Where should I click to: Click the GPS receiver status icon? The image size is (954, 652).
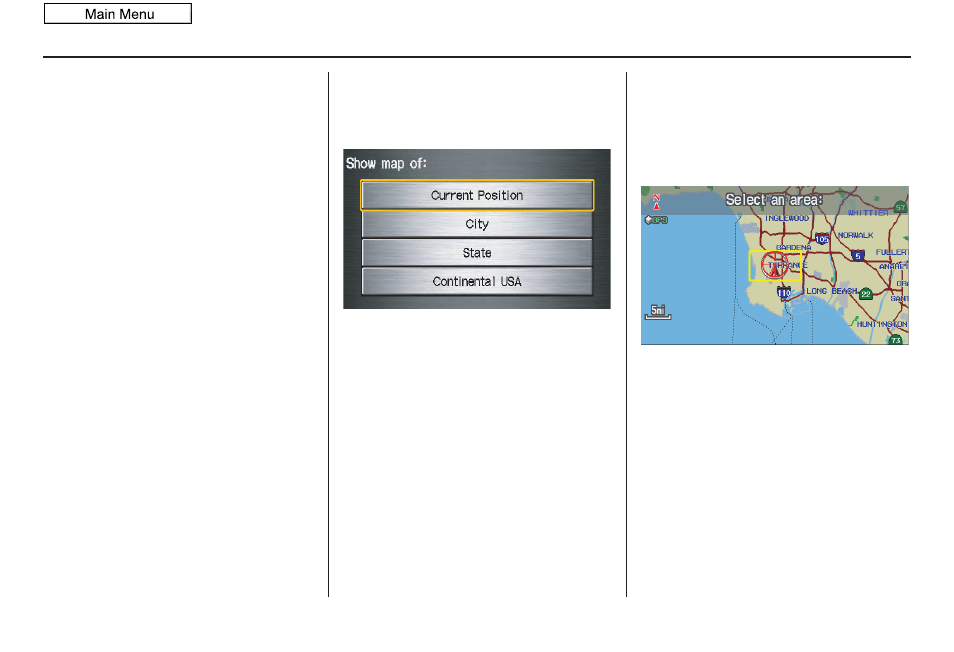point(656,219)
